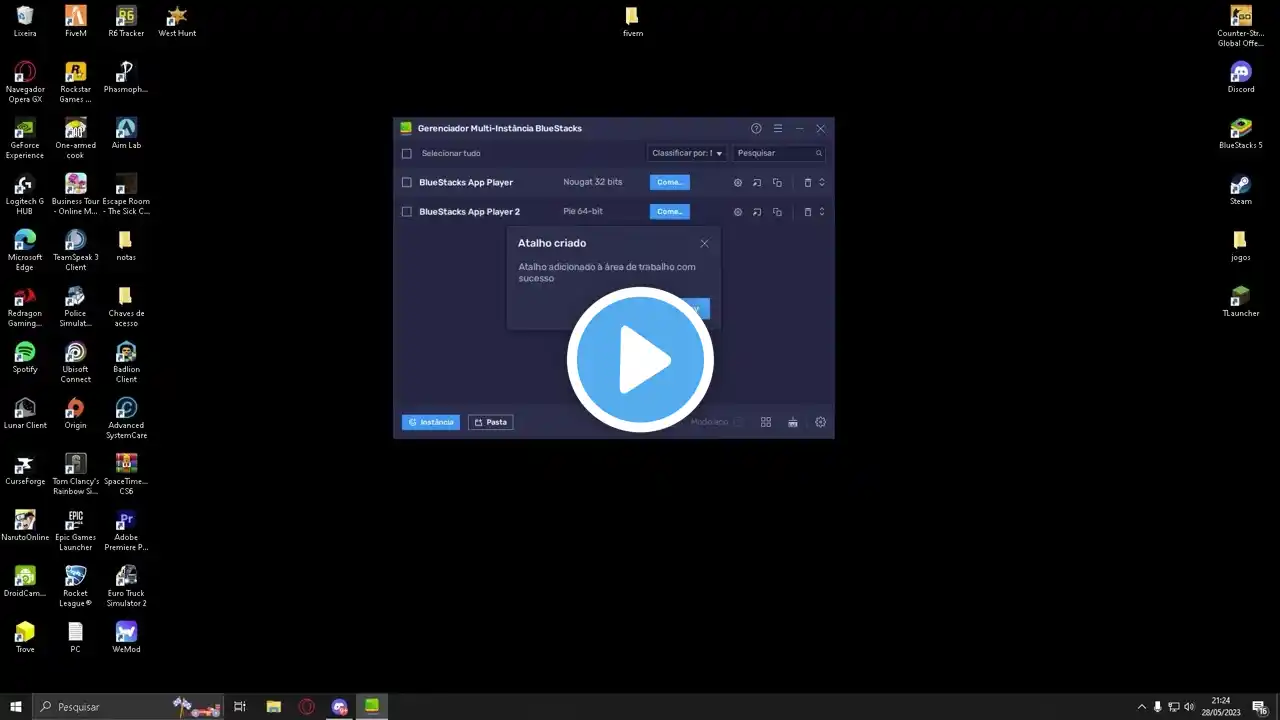This screenshot has width=1280, height=720.
Task: Open File Explorer from the taskbar
Action: point(273,707)
